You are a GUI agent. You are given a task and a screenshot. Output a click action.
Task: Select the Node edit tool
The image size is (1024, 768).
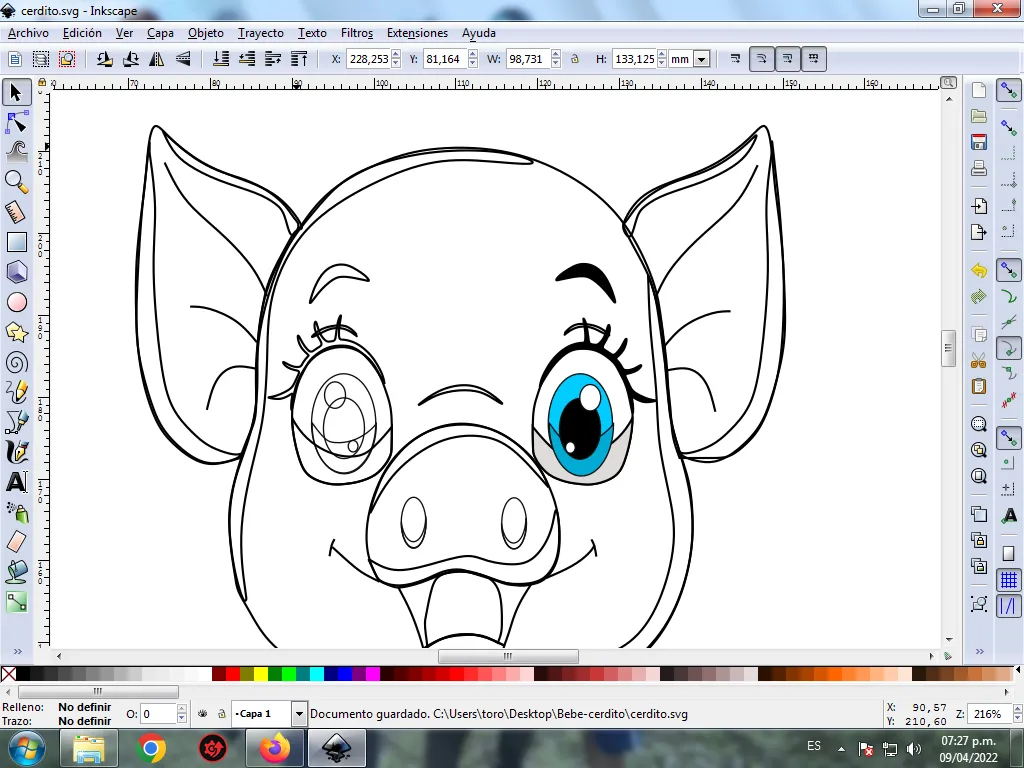16,123
